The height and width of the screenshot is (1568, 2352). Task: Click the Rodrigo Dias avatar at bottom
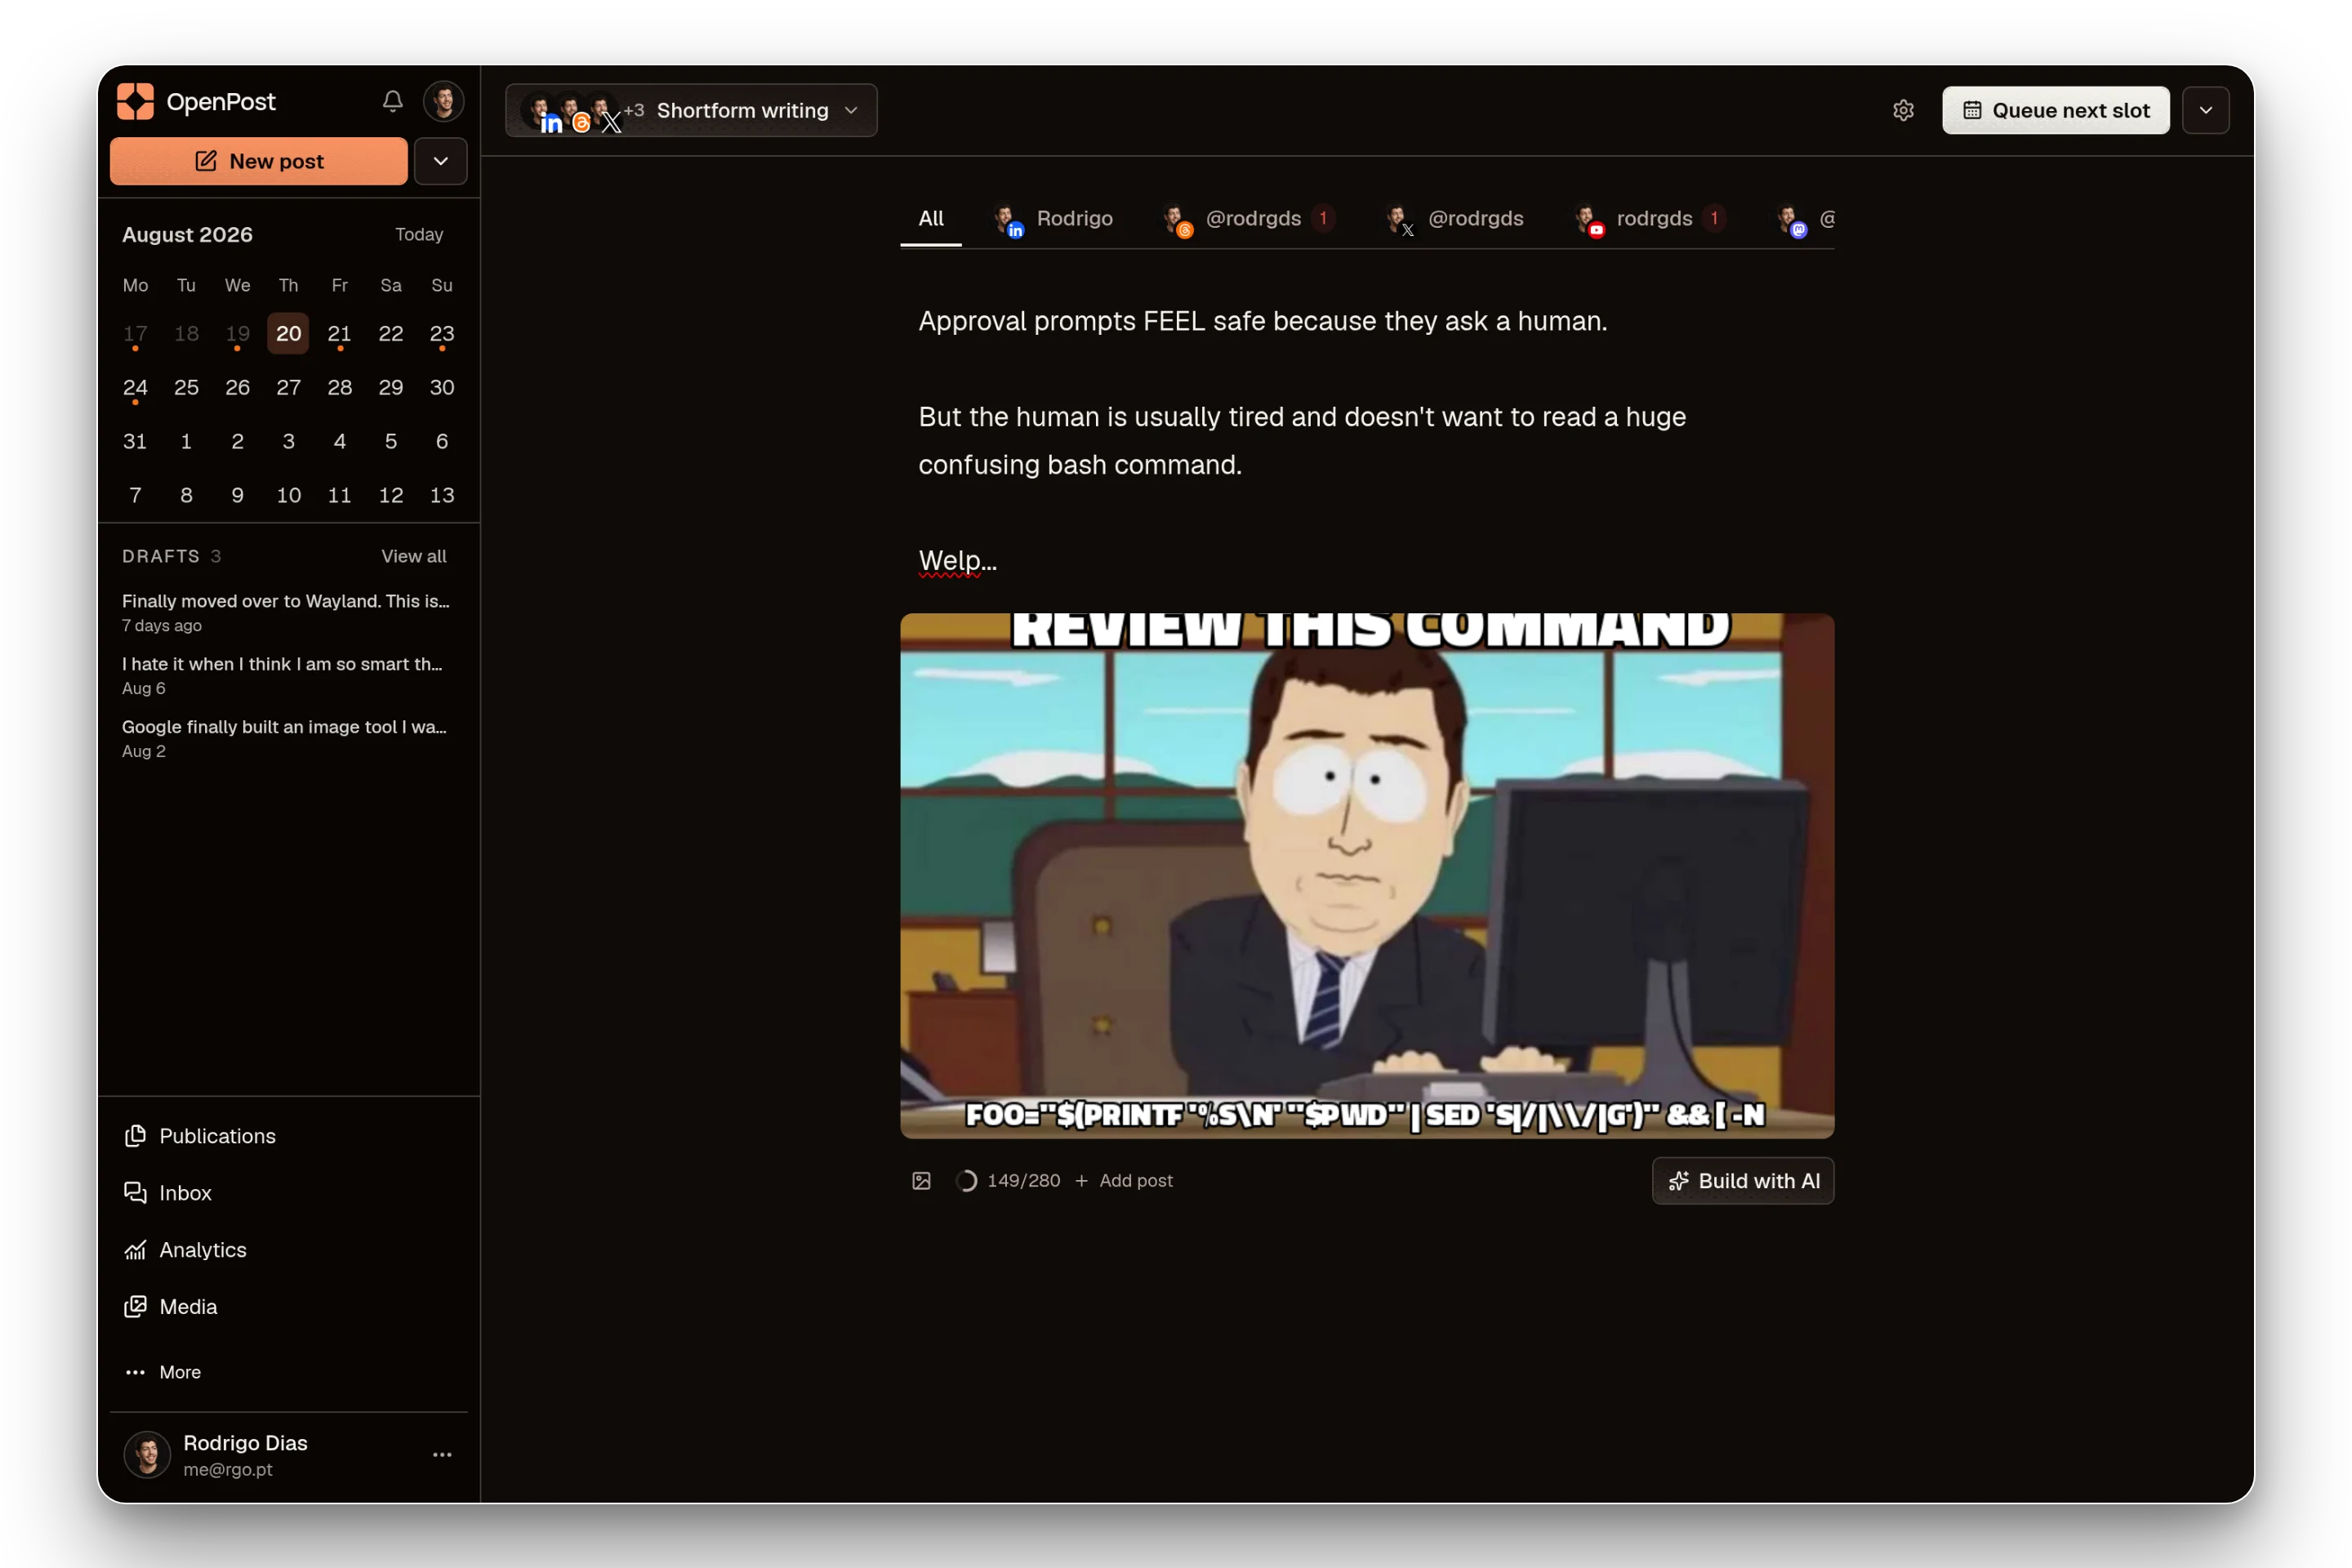click(x=147, y=1455)
